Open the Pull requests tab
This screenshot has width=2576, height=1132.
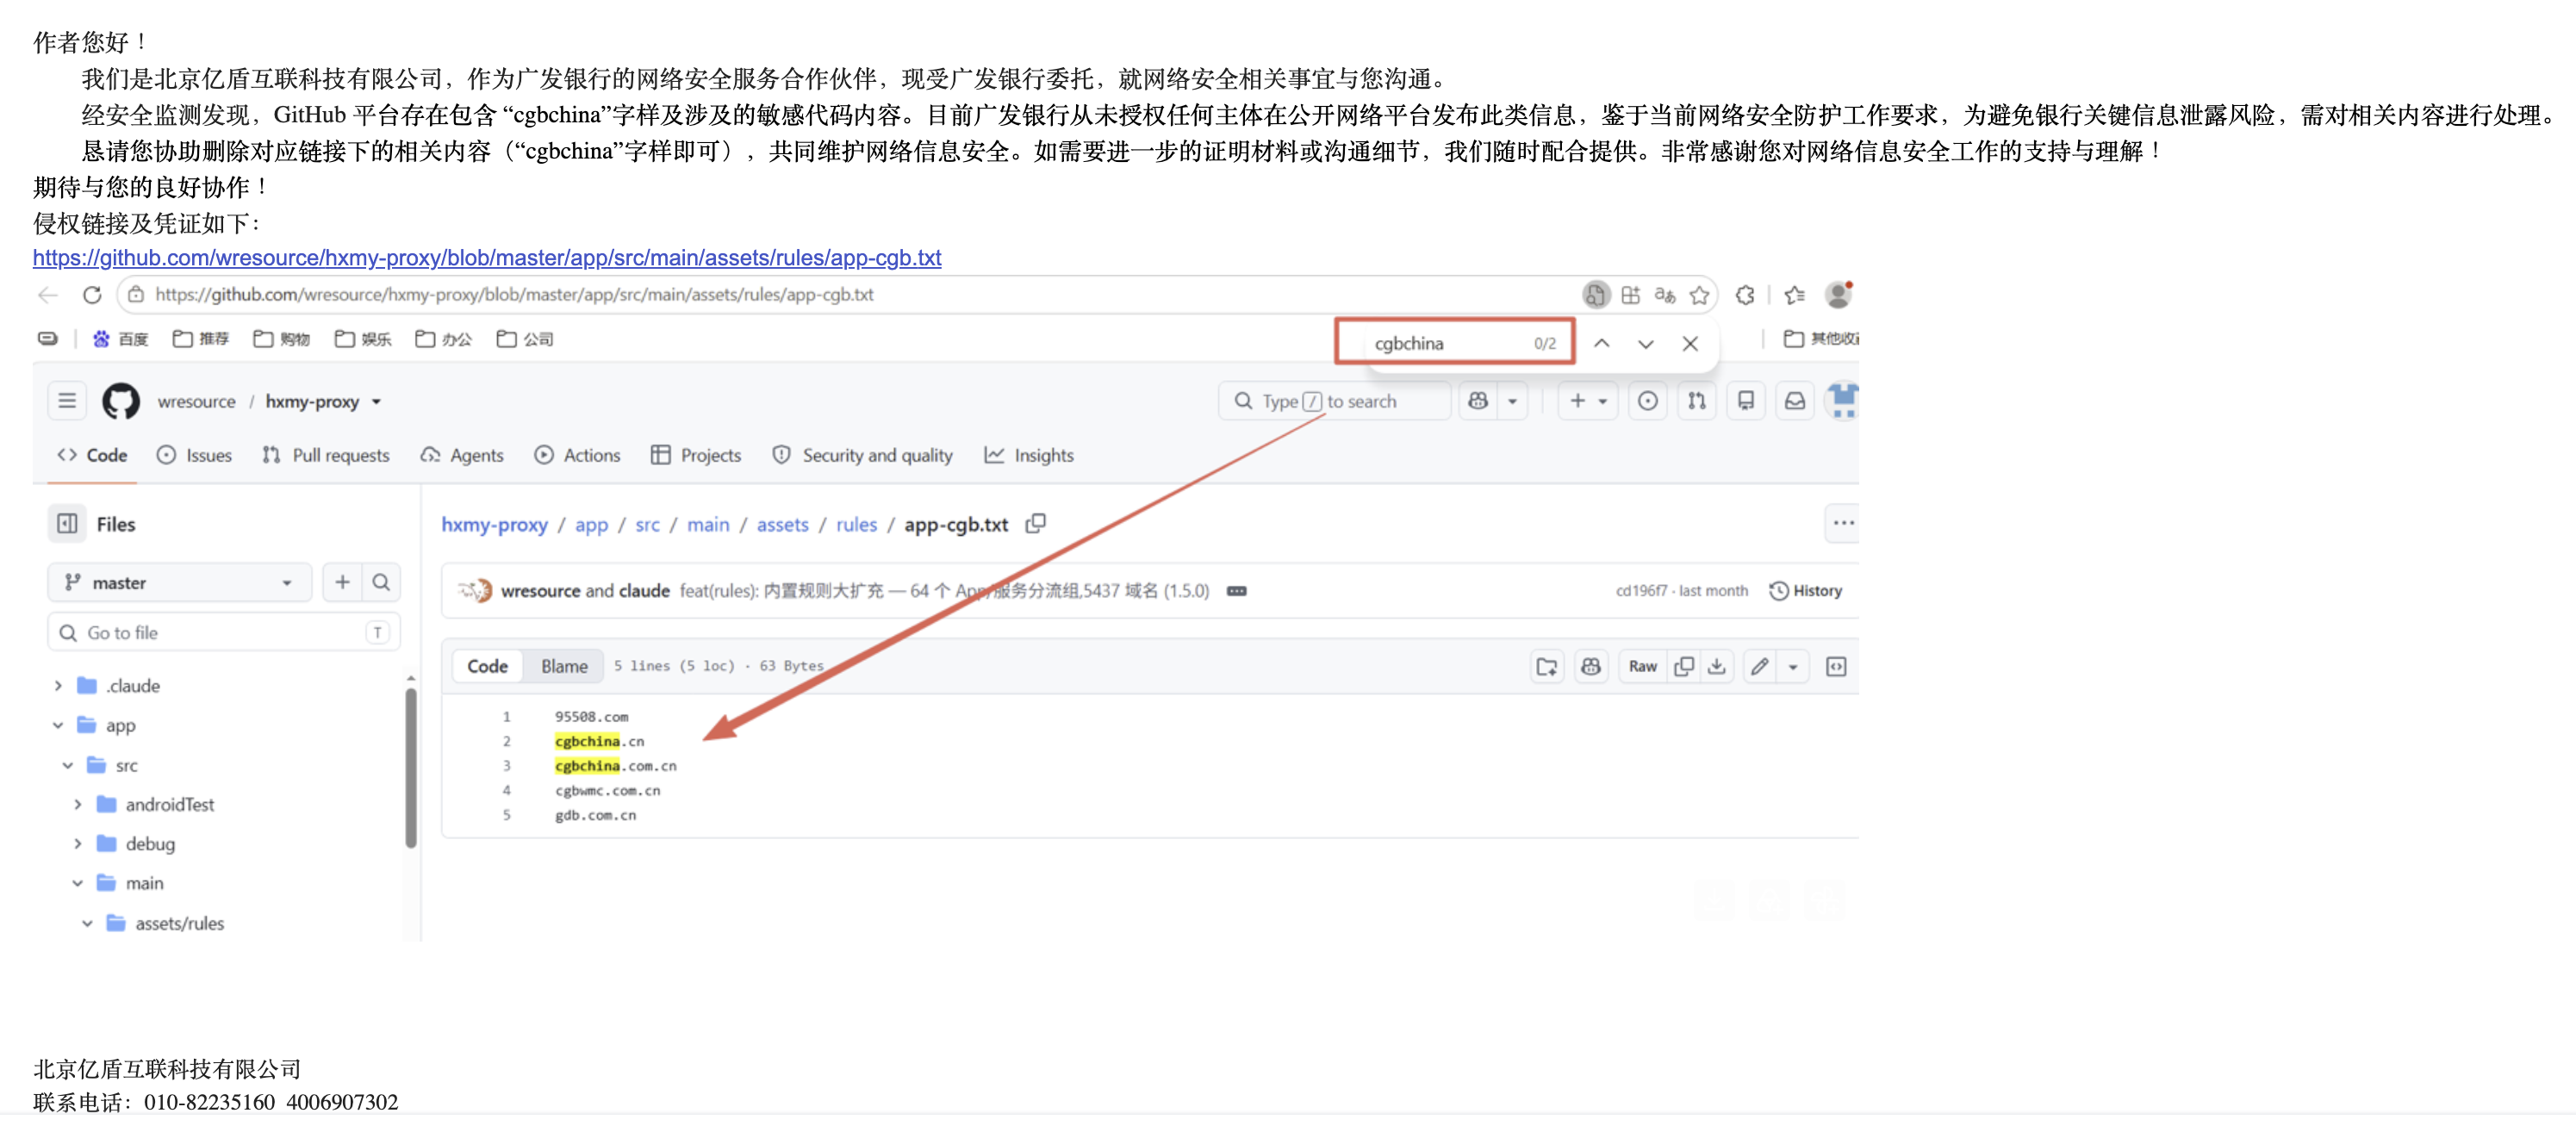[326, 455]
